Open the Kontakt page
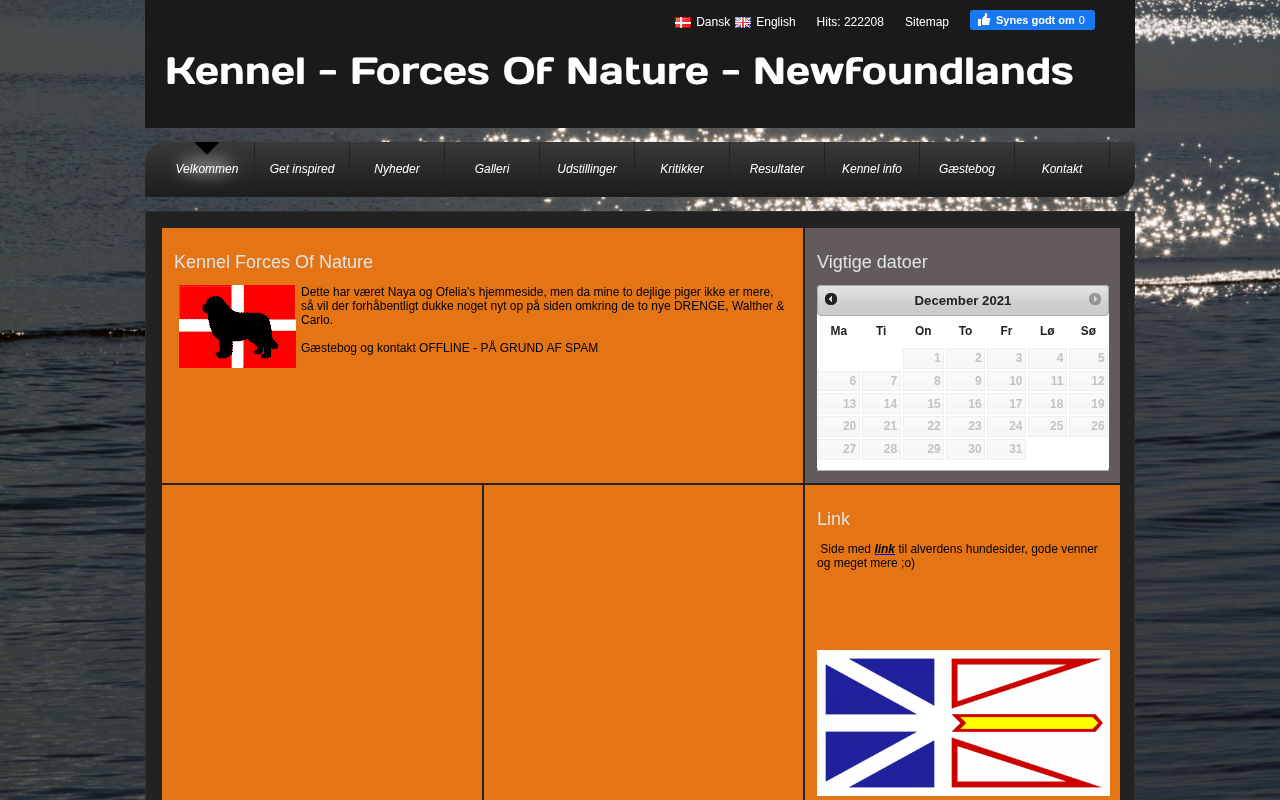 (1062, 169)
